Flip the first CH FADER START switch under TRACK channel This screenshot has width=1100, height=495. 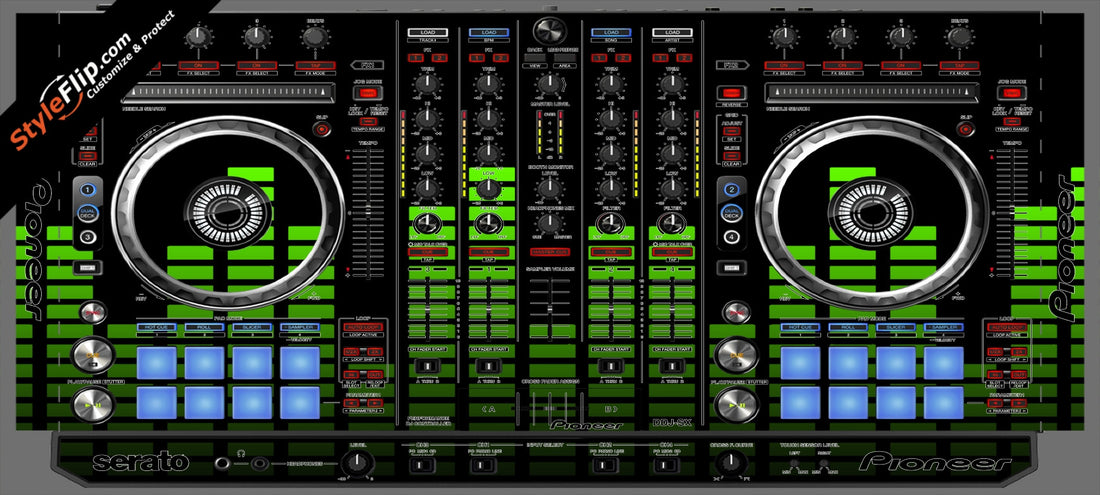coord(427,365)
